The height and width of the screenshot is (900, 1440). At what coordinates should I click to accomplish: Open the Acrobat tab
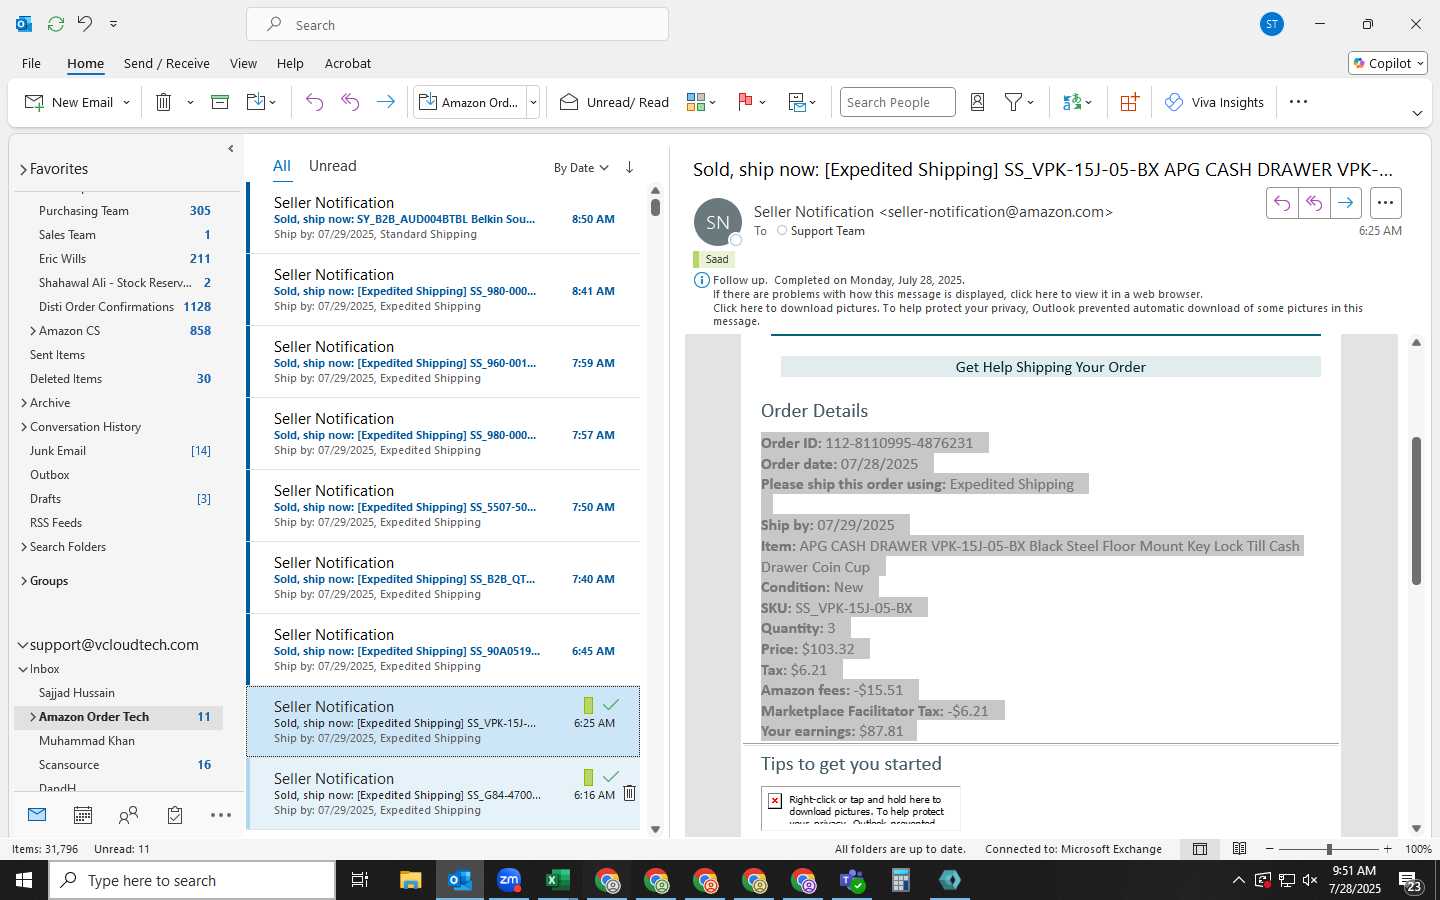pos(348,63)
